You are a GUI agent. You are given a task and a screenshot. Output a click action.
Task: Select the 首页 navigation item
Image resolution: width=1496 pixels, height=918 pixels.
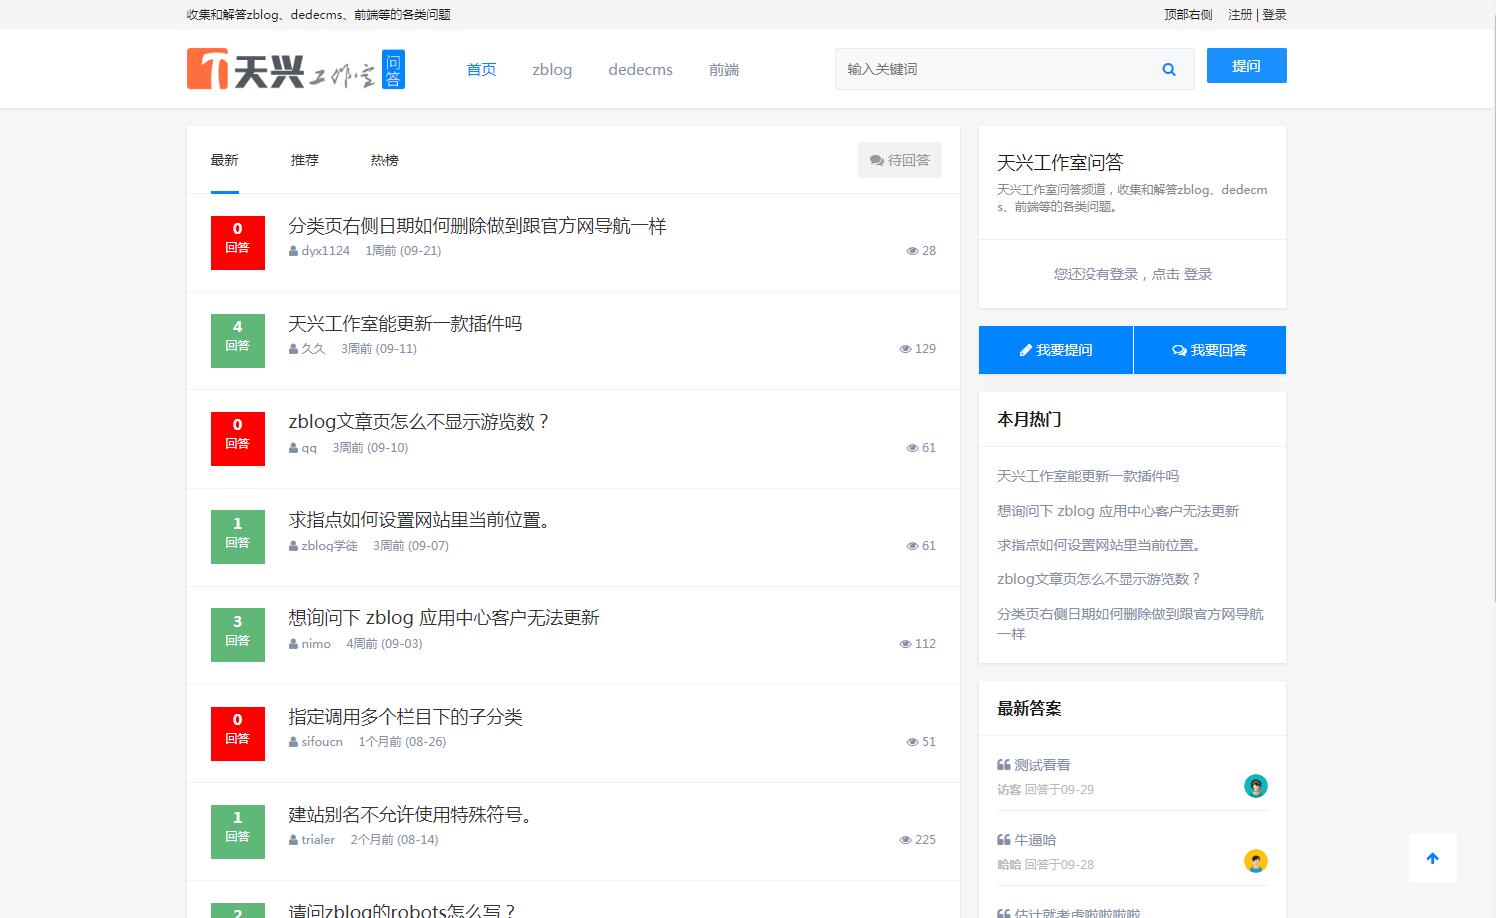pyautogui.click(x=480, y=69)
